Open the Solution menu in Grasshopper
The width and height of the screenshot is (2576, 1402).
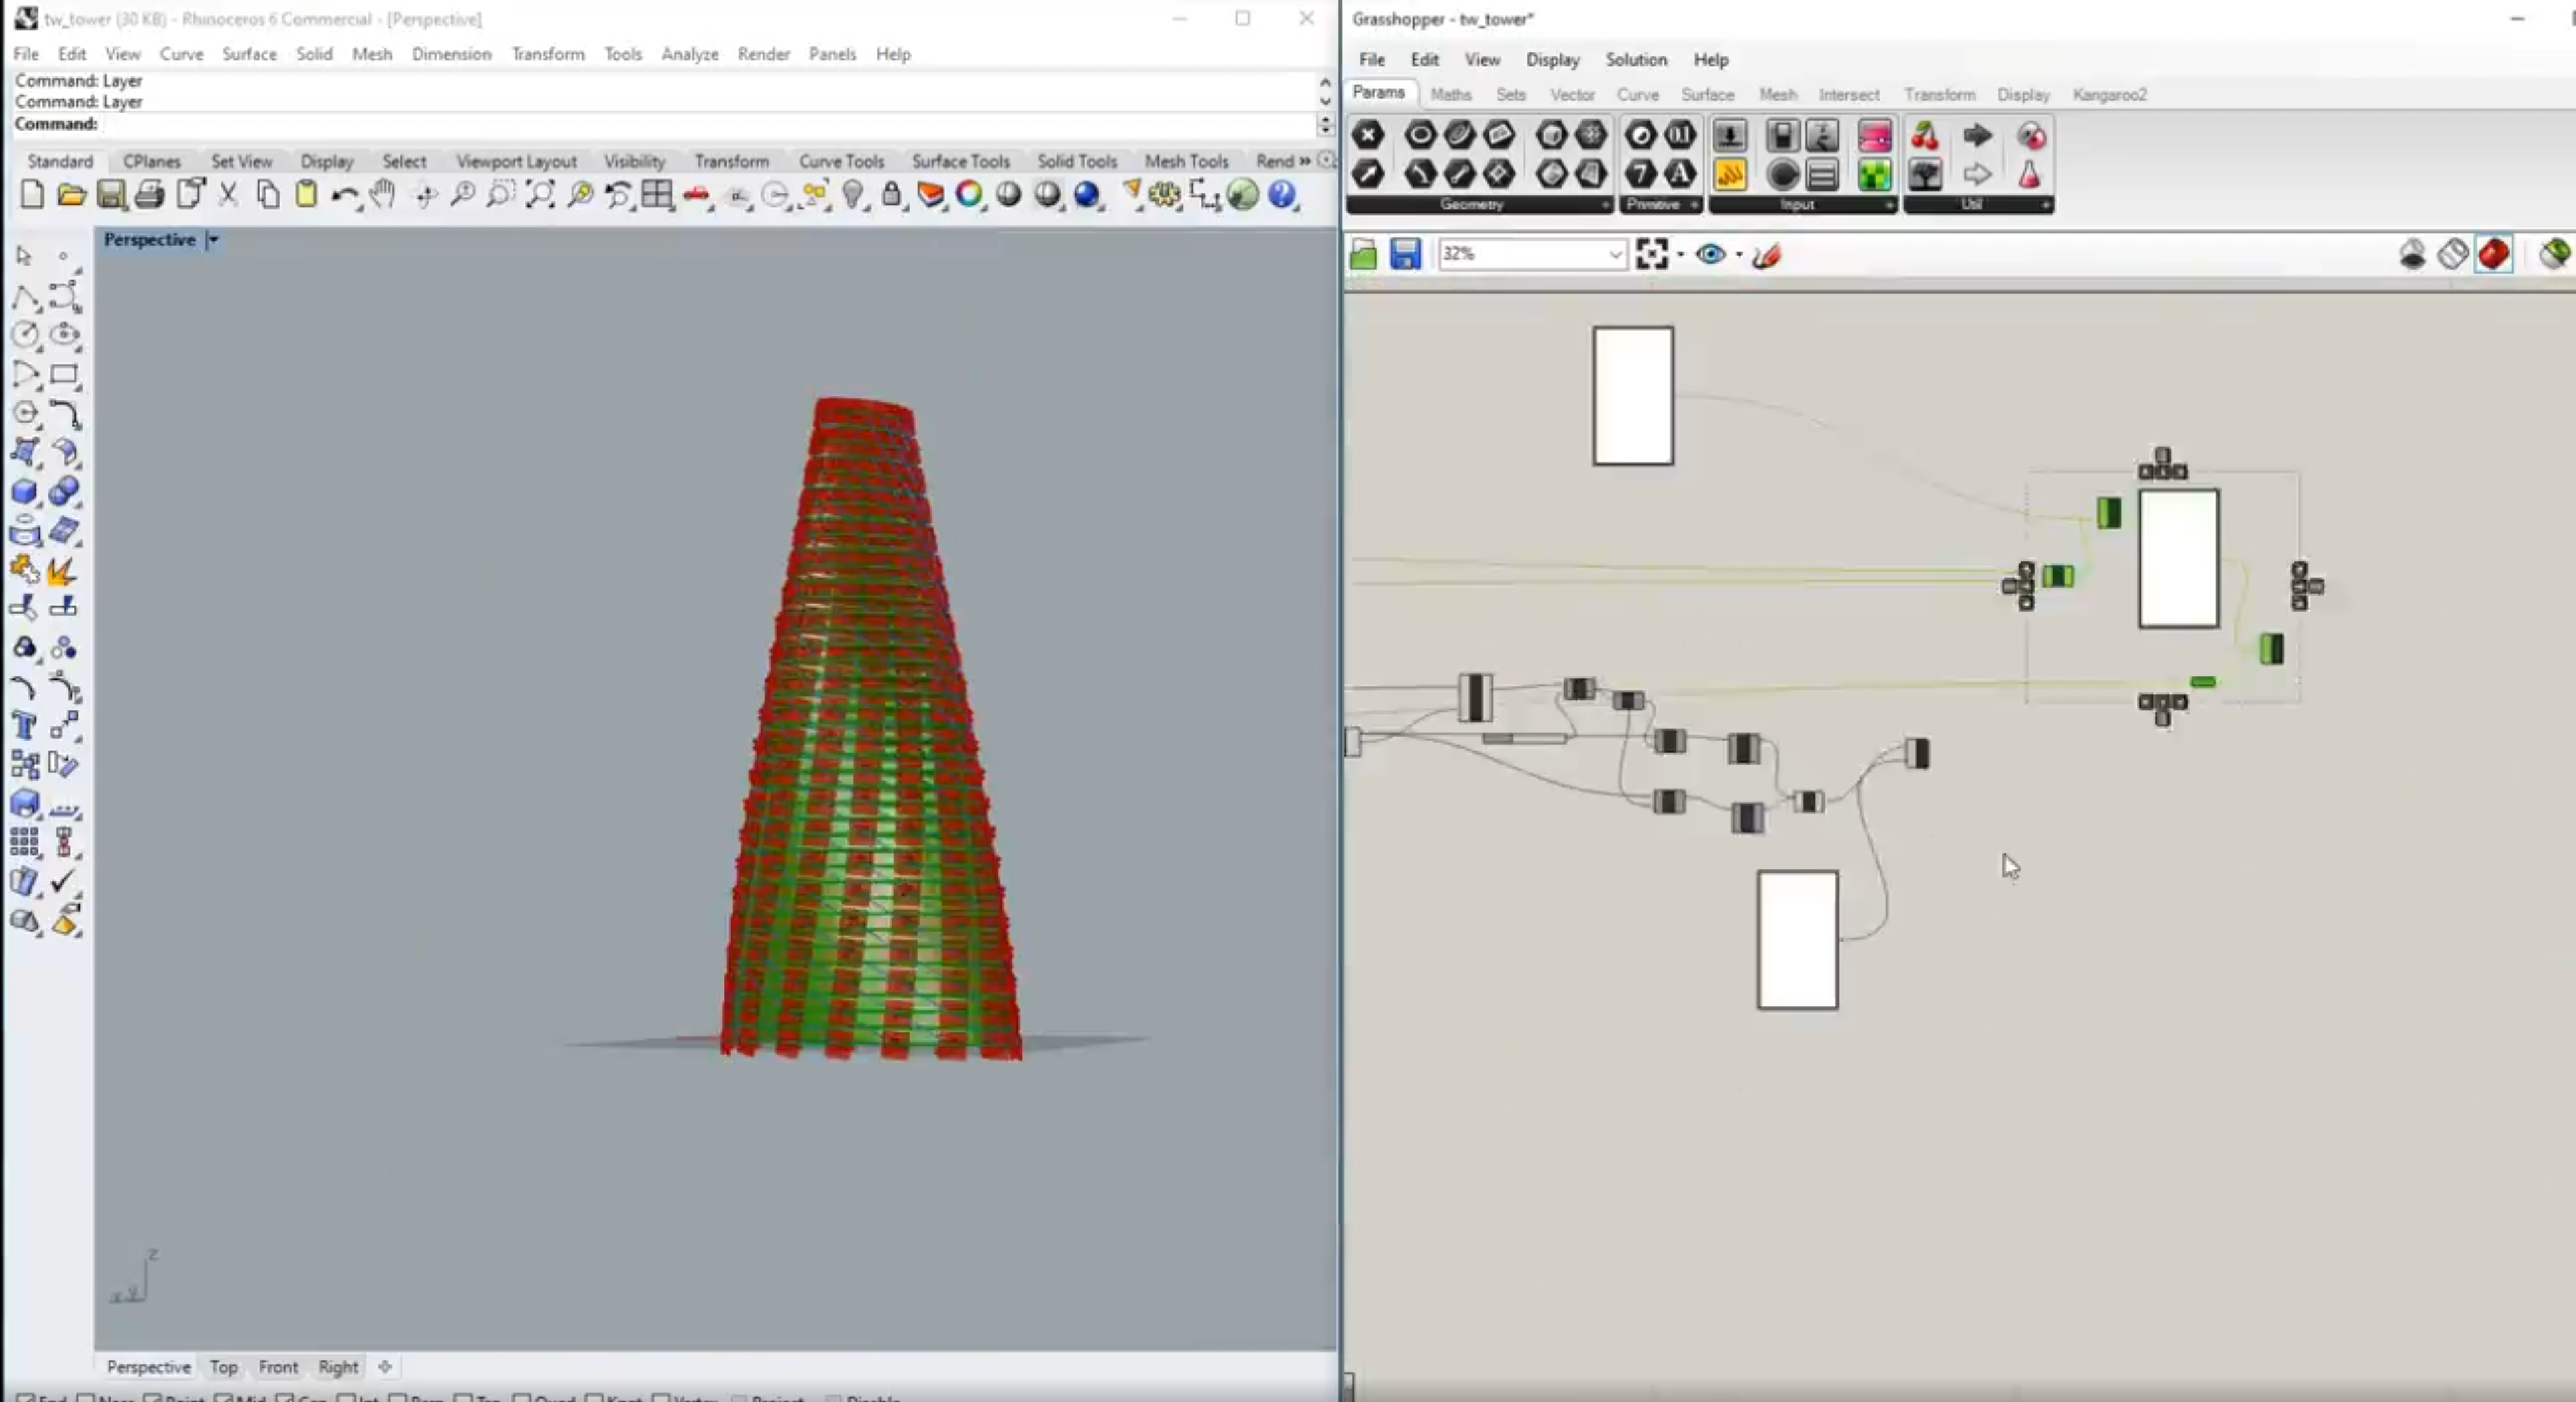(x=1636, y=60)
